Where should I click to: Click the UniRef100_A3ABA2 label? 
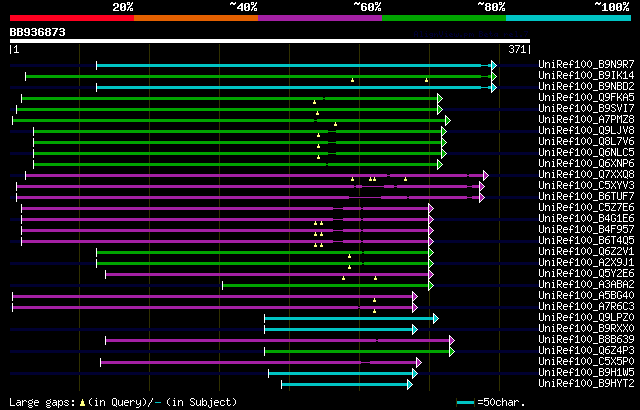[x=586, y=285]
